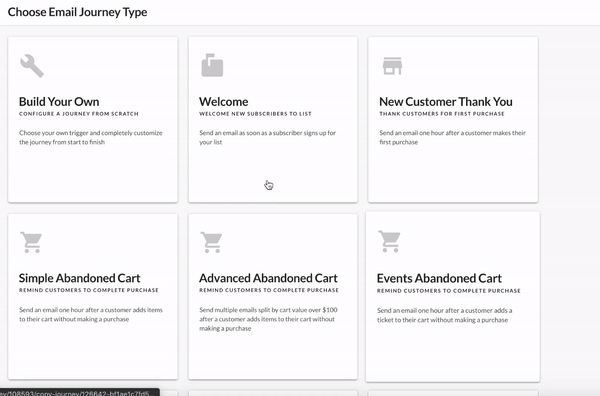Pick the Advanced Abandoned Cart heading
The image size is (600, 396).
pyautogui.click(x=268, y=278)
